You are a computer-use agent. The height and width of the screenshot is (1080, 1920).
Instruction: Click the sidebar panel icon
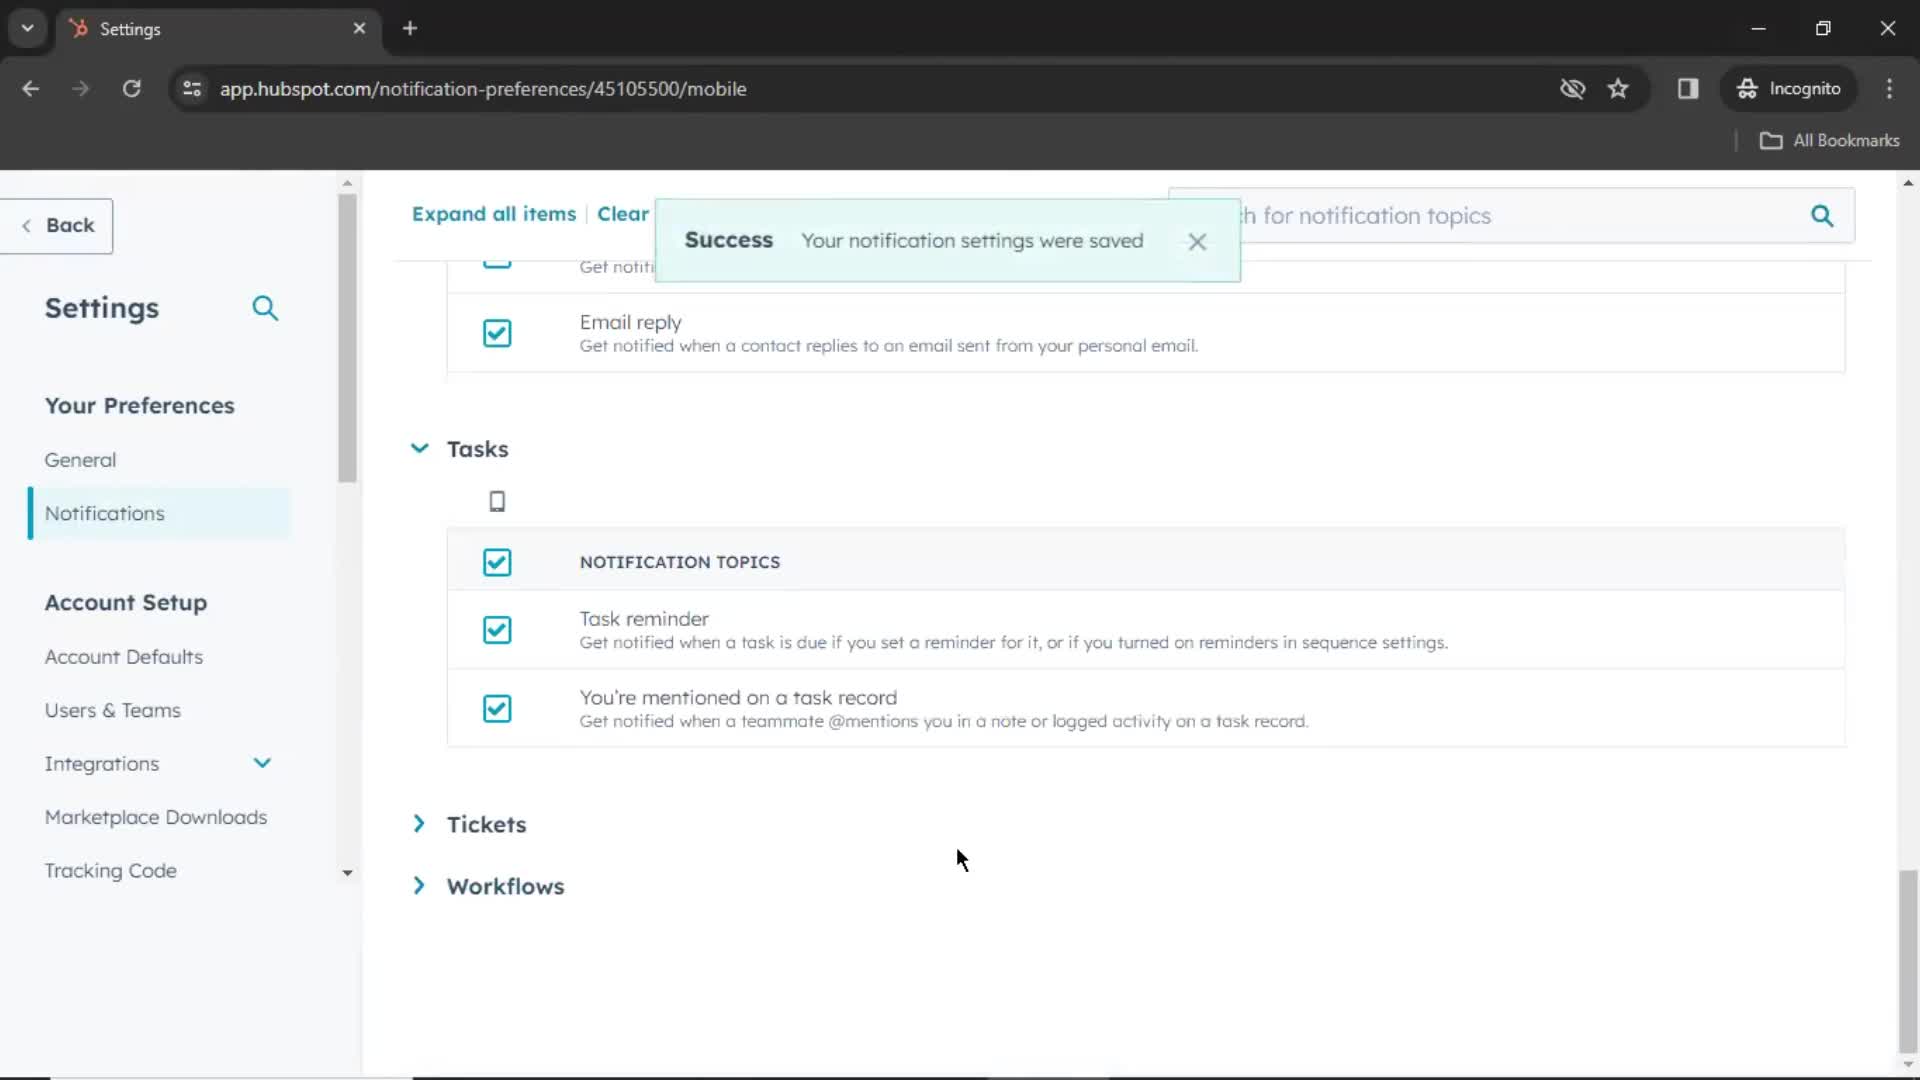coord(1688,88)
